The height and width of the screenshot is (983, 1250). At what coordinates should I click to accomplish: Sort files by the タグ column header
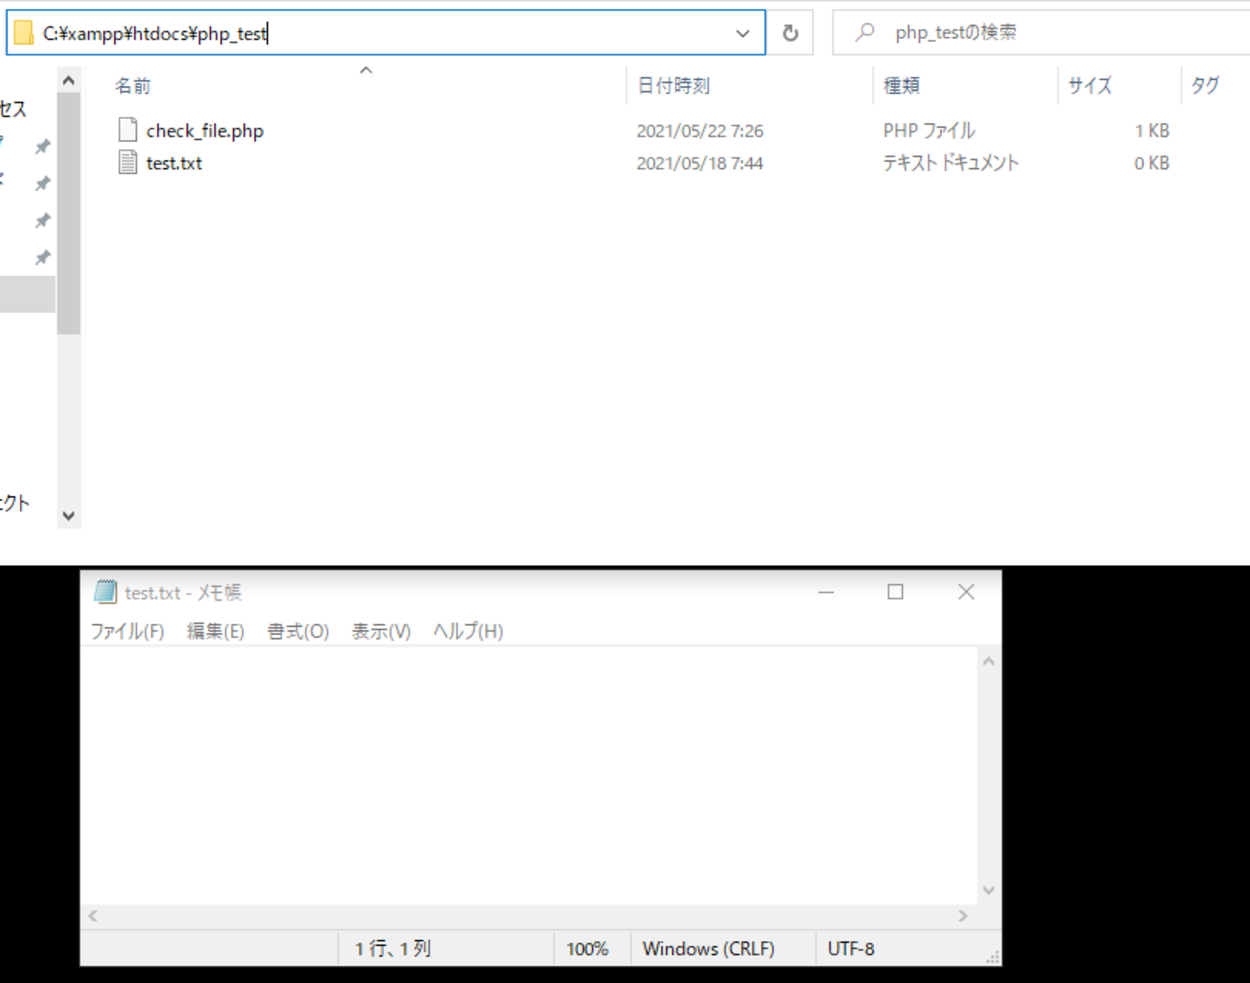tap(1205, 86)
